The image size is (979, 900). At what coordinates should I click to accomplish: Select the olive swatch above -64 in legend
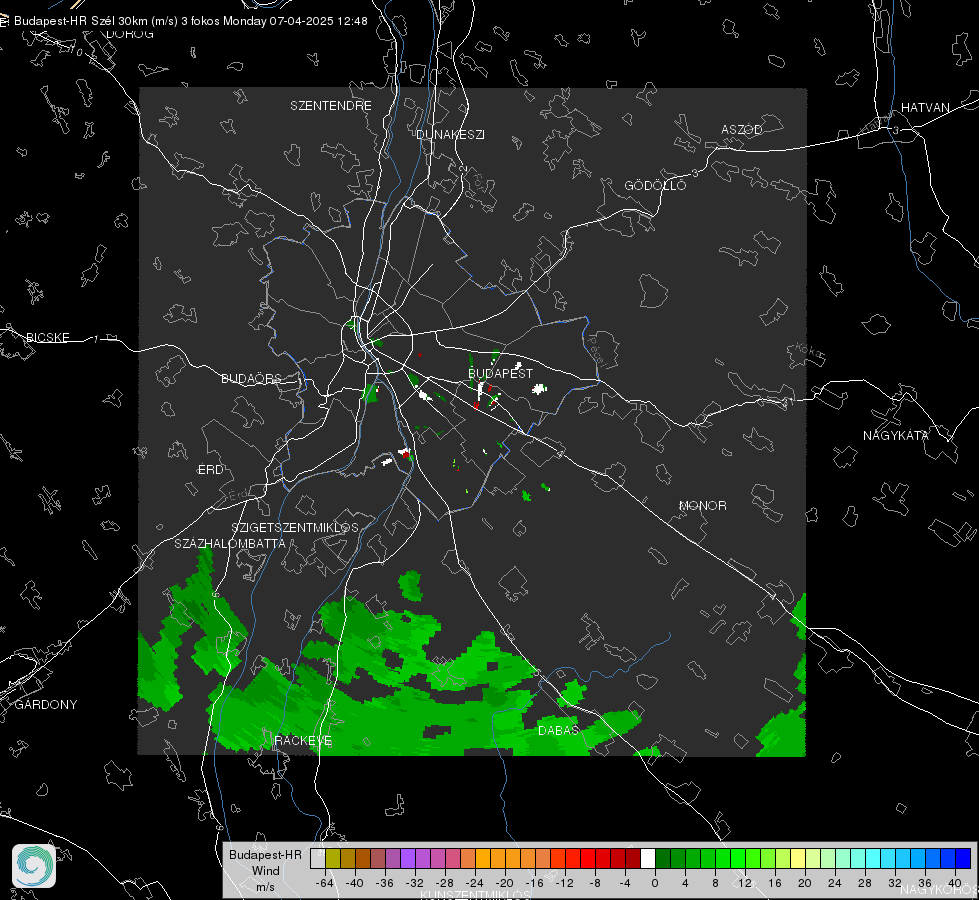[x=333, y=858]
